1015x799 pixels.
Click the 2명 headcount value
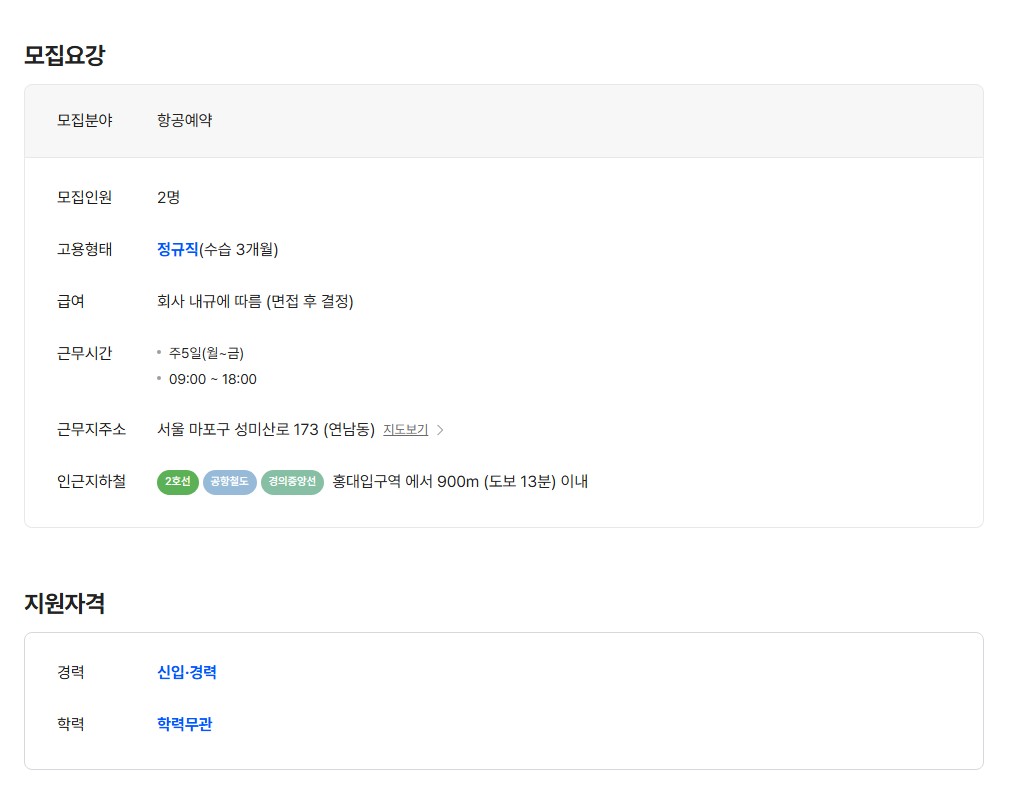[x=168, y=197]
